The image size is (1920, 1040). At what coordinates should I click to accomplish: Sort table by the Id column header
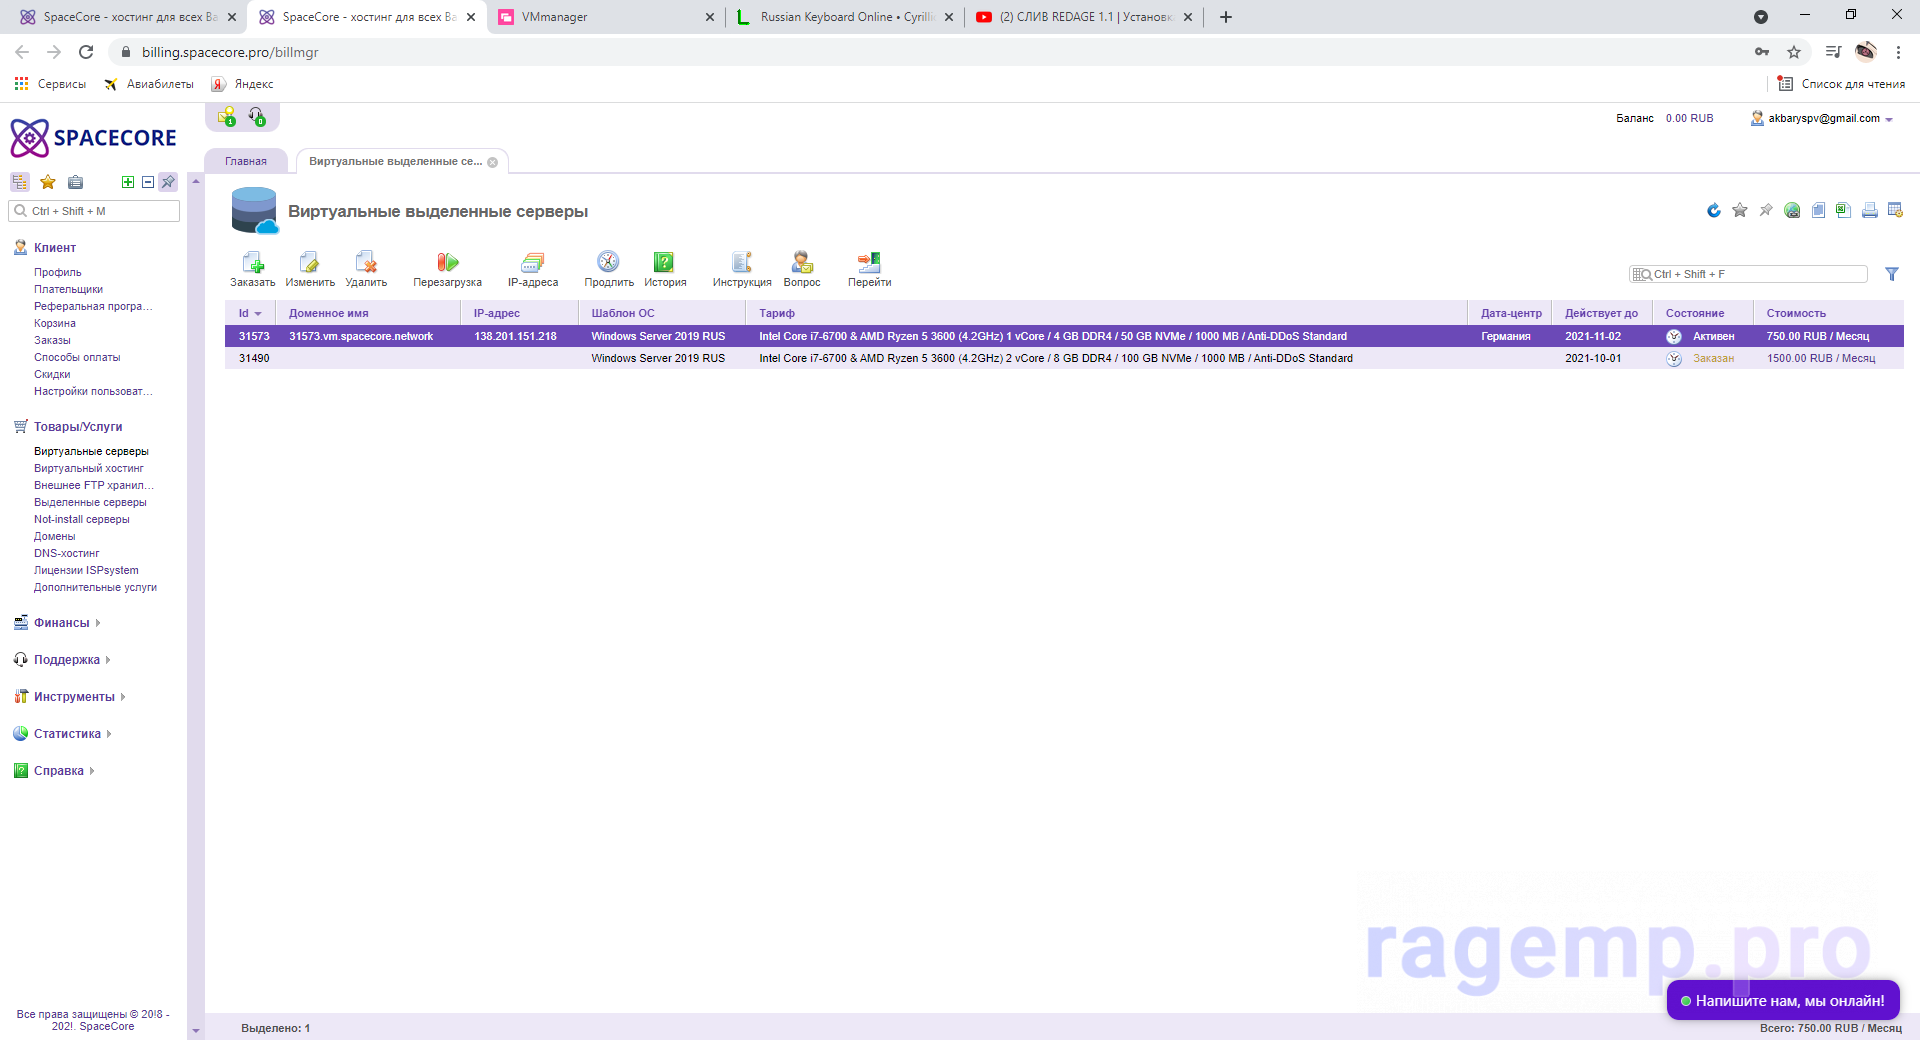[250, 313]
